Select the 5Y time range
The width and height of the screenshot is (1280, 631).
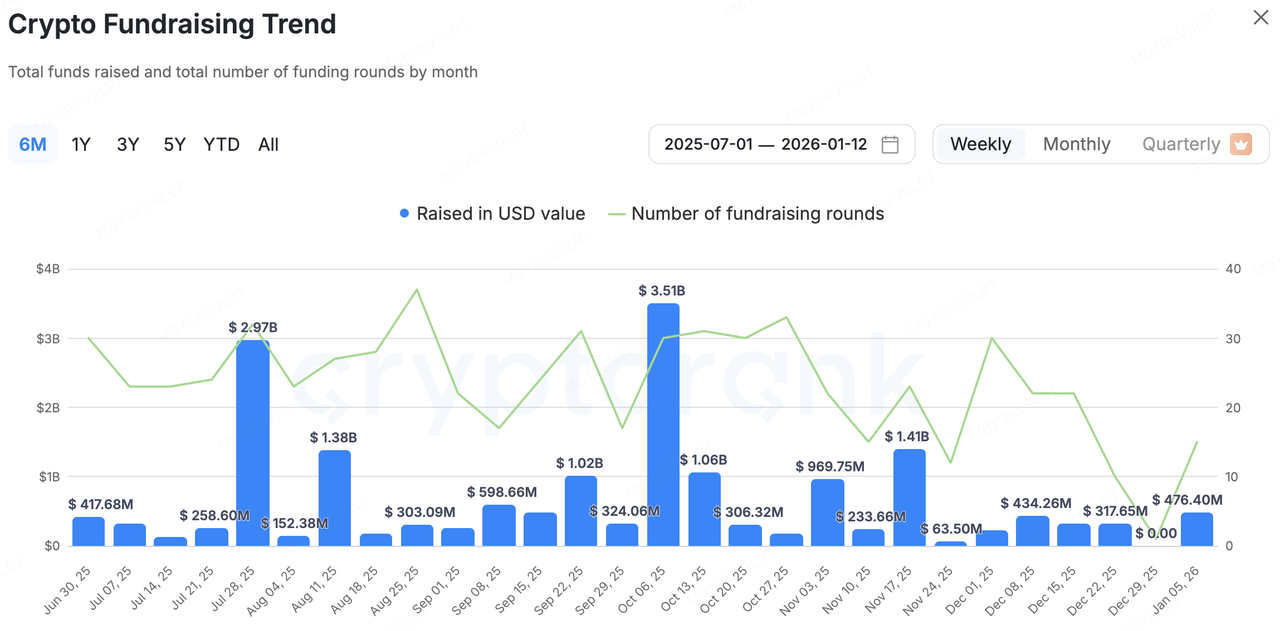175,144
